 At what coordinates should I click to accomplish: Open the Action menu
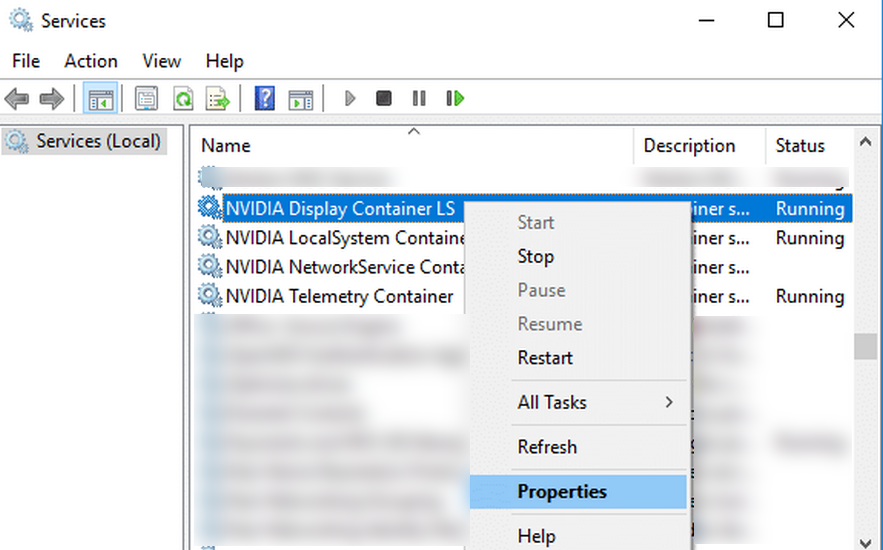(91, 61)
